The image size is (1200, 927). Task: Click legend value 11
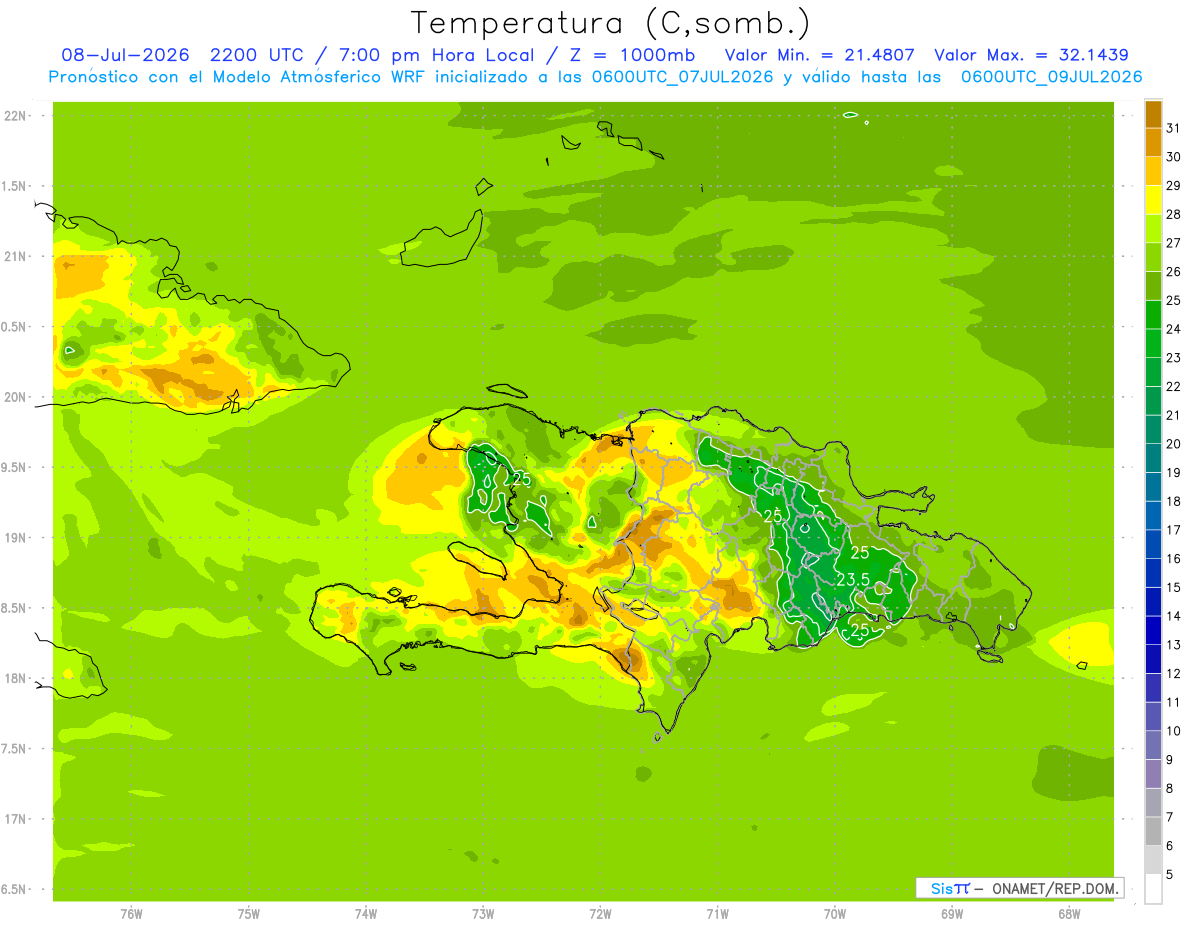pyautogui.click(x=1174, y=702)
